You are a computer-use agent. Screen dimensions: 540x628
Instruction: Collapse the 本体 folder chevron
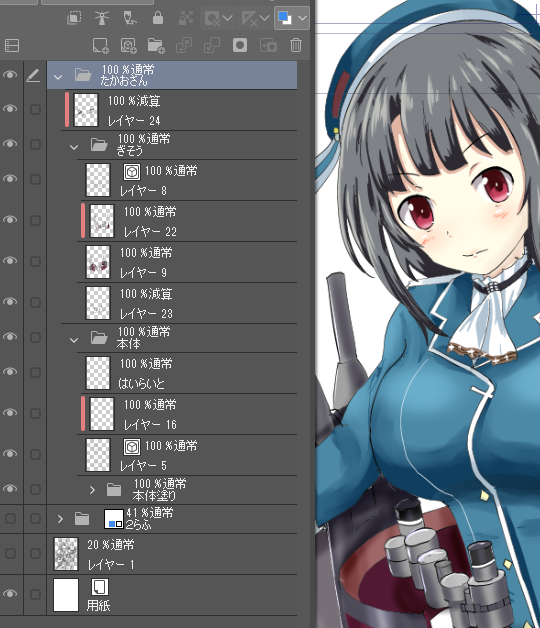pos(74,340)
